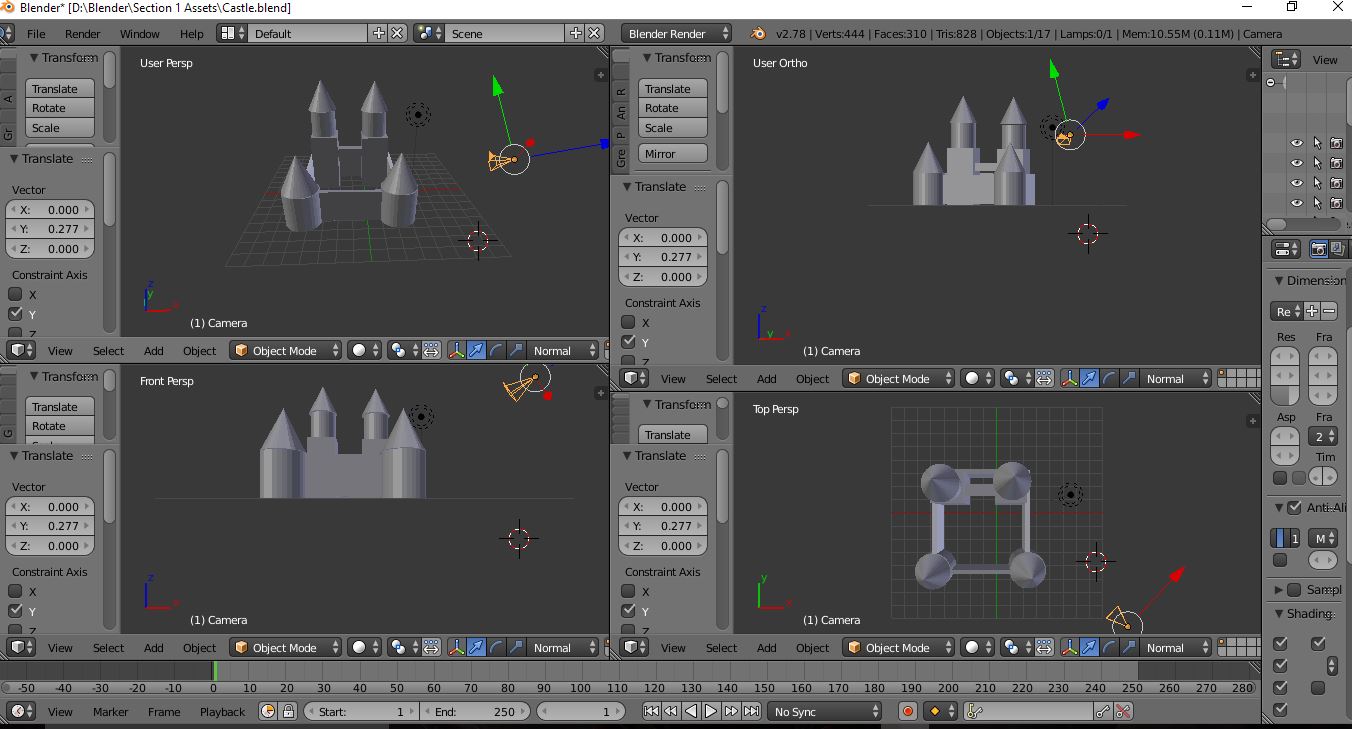Click the Object menu in Front Persp header
The height and width of the screenshot is (729, 1352).
click(199, 647)
